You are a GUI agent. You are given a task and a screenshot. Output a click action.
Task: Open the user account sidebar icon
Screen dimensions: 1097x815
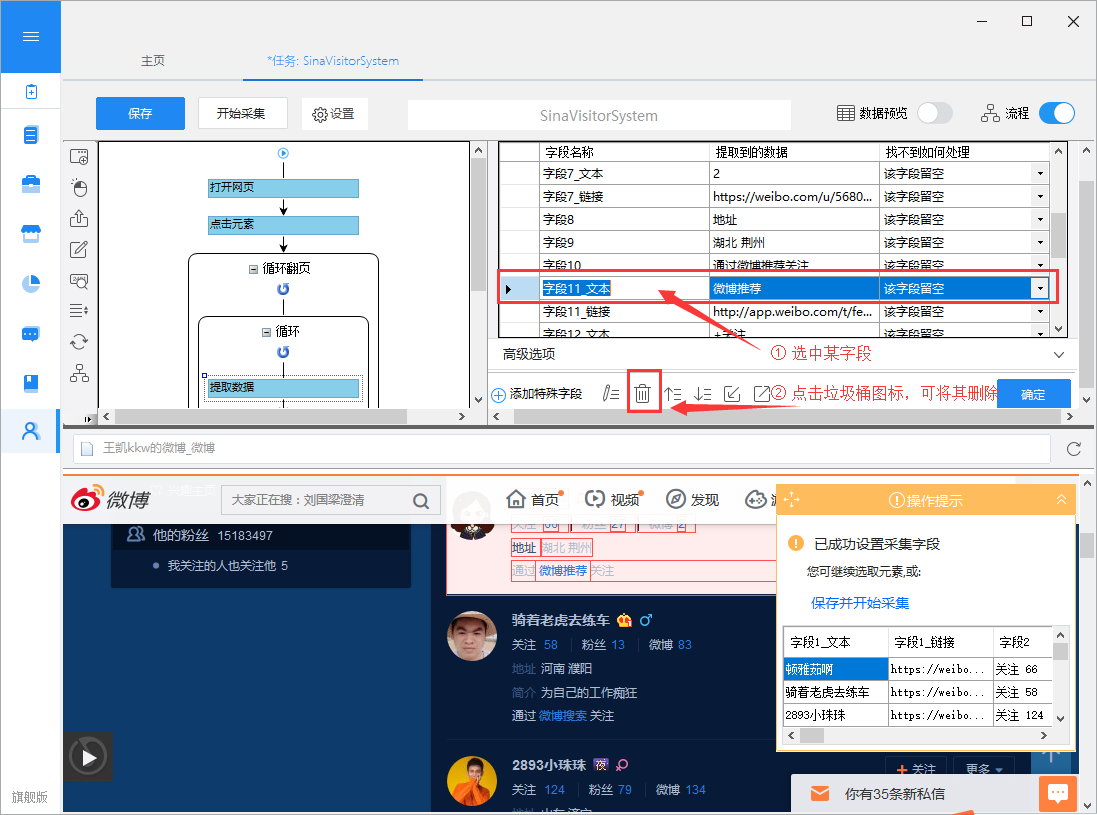31,431
